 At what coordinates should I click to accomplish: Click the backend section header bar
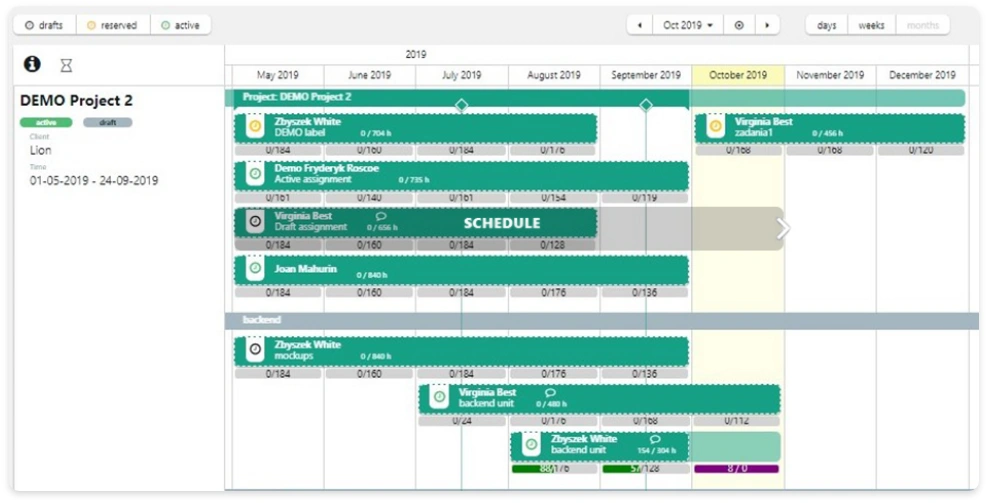click(602, 320)
